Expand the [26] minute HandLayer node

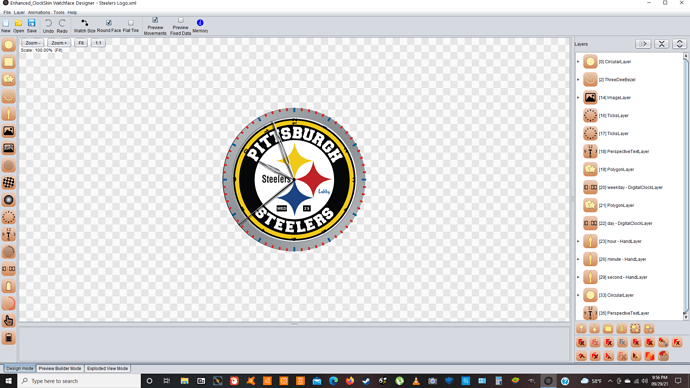pyautogui.click(x=578, y=259)
